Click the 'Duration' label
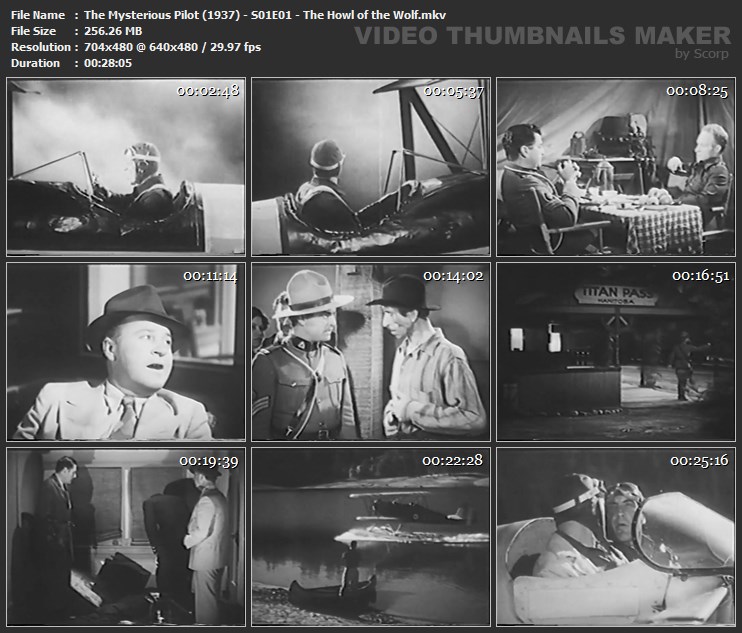742x633 pixels. point(35,63)
